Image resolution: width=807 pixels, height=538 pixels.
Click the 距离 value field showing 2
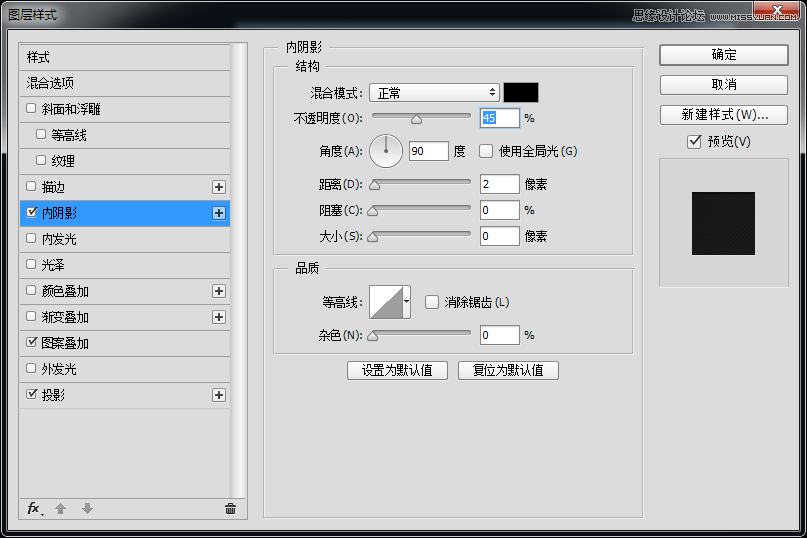click(x=499, y=184)
